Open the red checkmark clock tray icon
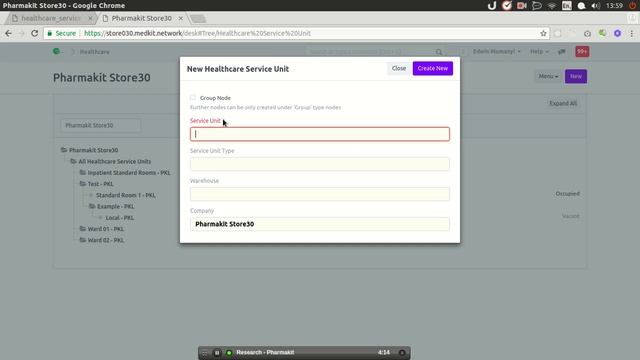Image resolution: width=640 pixels, height=360 pixels. (507, 5)
